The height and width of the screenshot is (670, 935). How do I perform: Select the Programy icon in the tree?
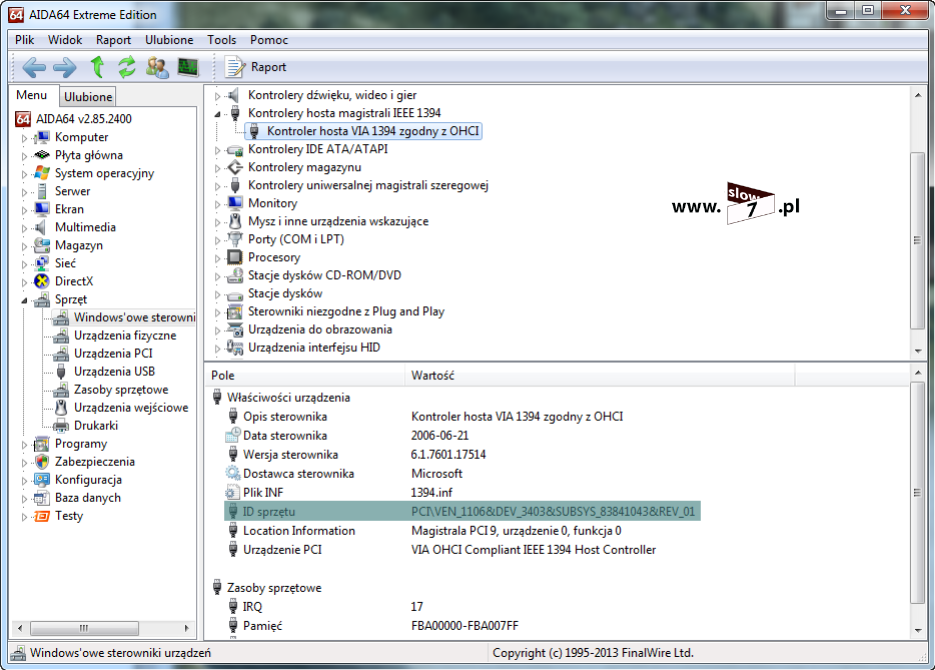point(42,444)
